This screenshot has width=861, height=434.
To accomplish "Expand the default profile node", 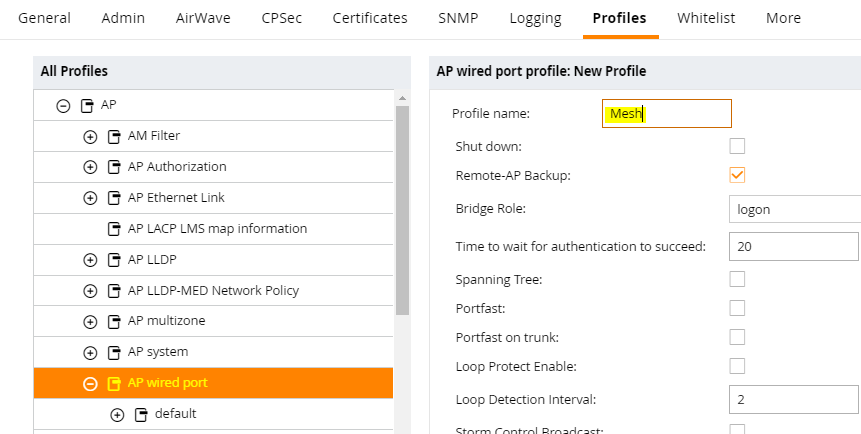I will (x=117, y=415).
